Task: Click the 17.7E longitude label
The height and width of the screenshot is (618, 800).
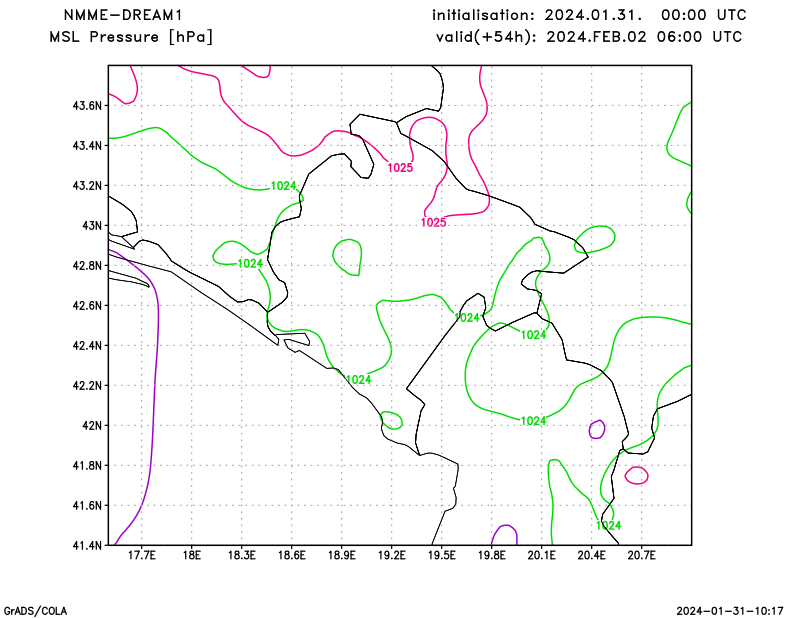Action: coord(141,555)
